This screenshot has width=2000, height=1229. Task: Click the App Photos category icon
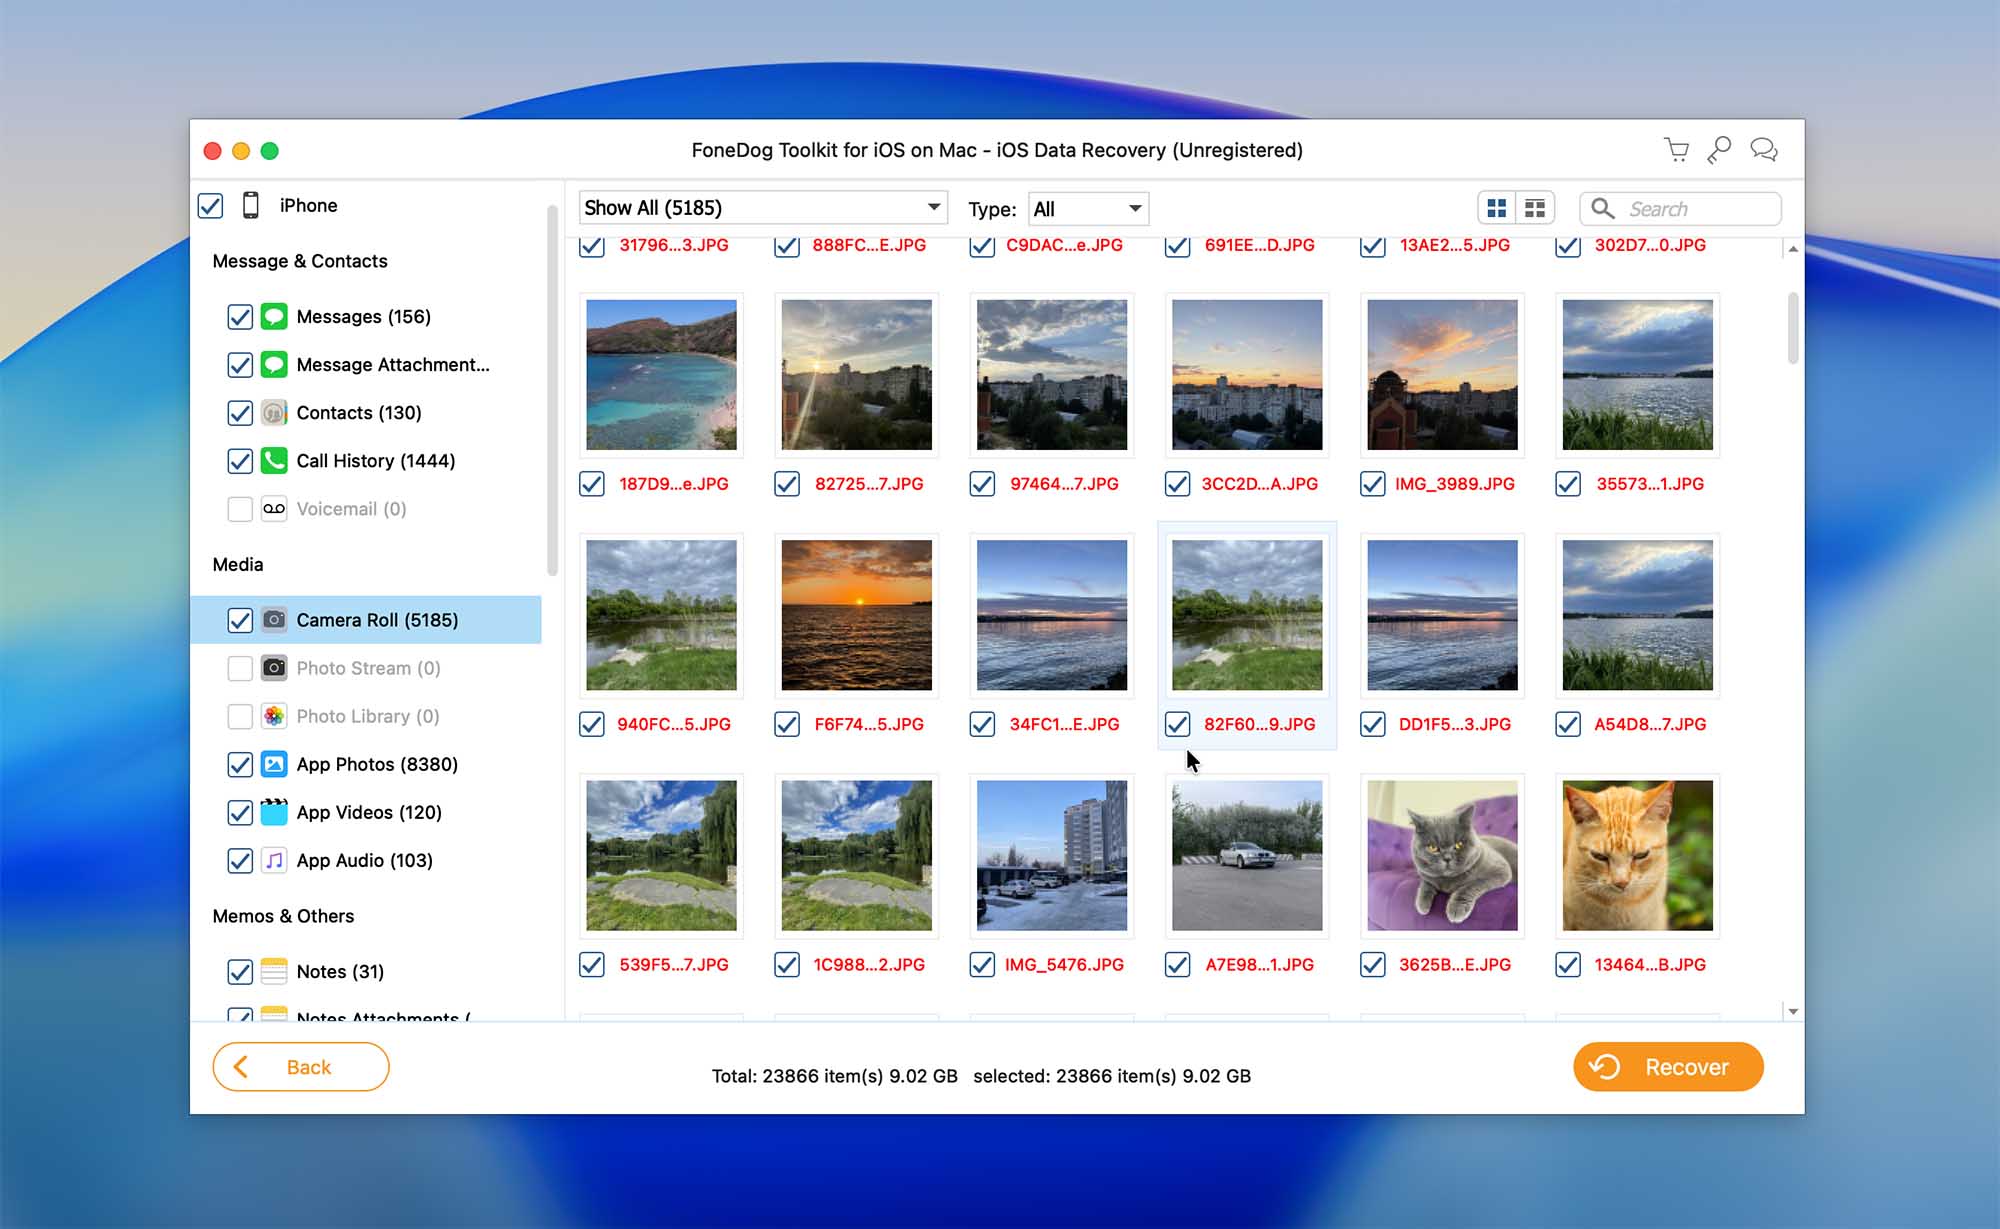point(274,764)
